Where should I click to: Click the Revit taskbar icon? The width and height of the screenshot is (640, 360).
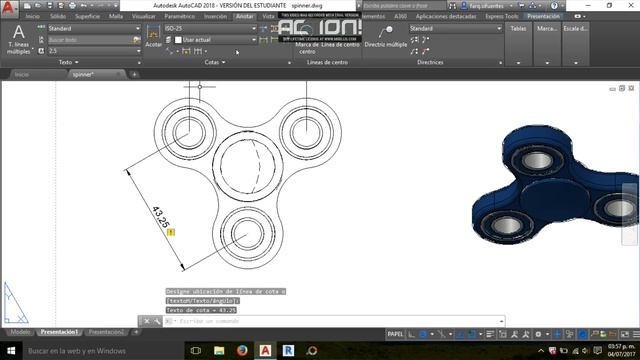[x=288, y=351]
